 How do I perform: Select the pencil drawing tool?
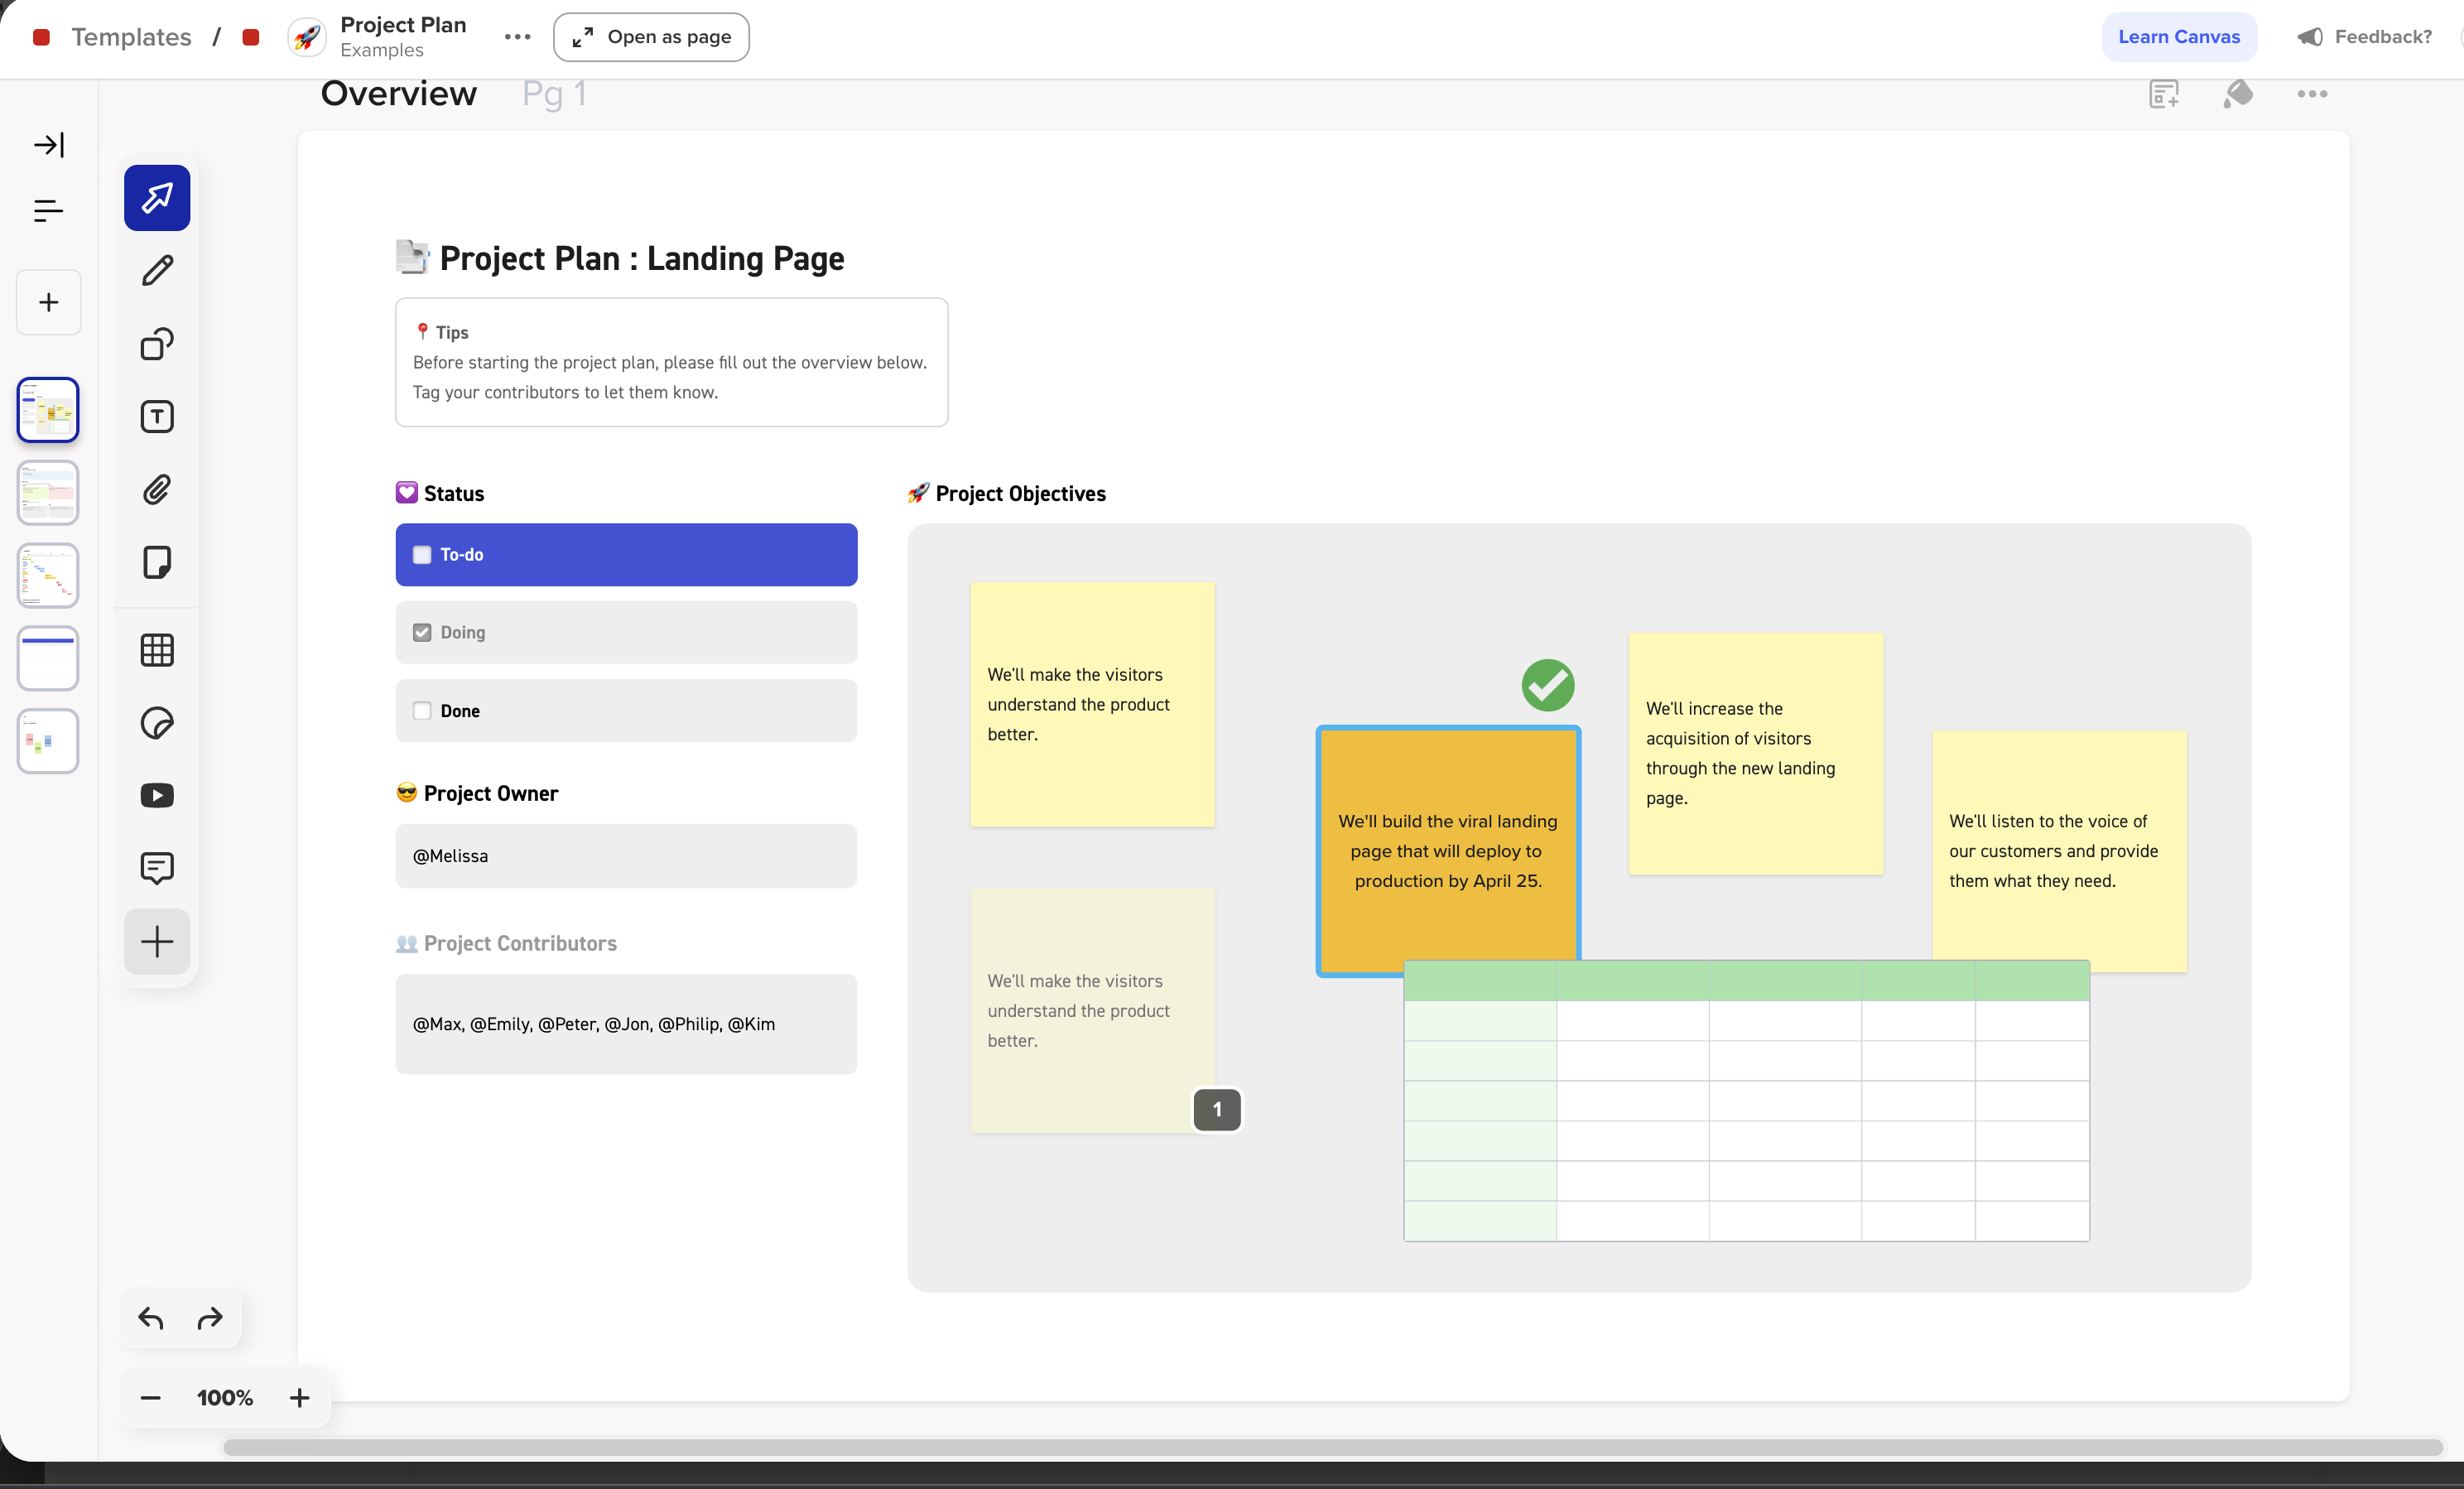(157, 270)
